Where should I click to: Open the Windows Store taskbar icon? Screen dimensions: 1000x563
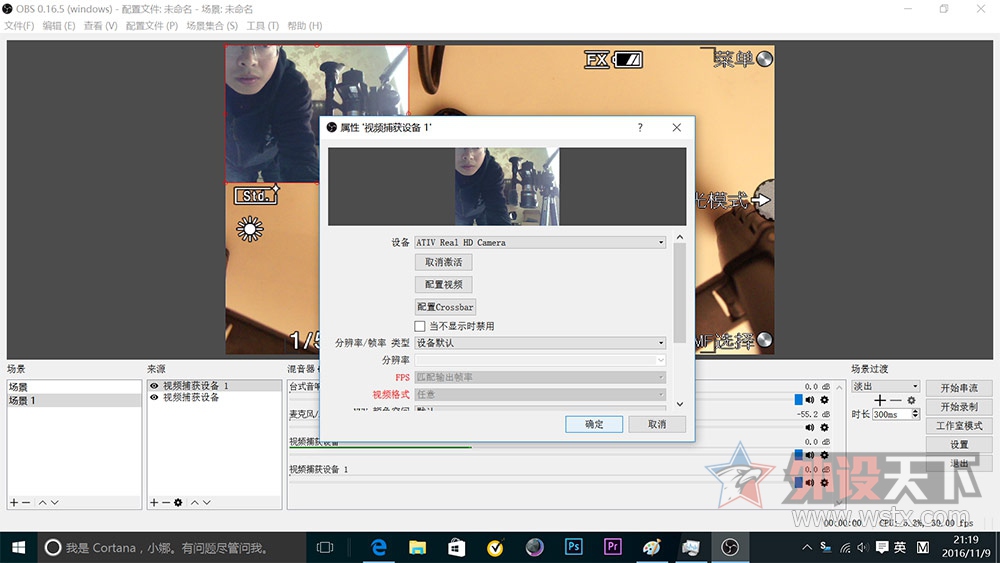(x=457, y=547)
